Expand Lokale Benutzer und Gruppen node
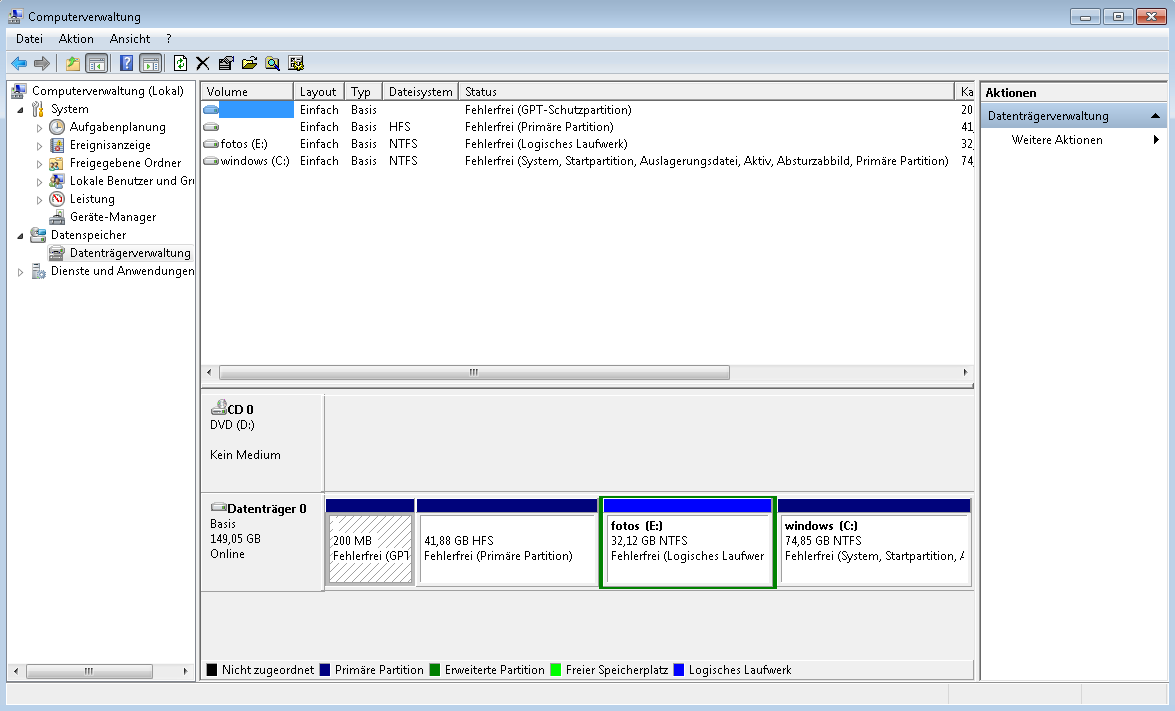This screenshot has height=711, width=1175. click(x=39, y=182)
